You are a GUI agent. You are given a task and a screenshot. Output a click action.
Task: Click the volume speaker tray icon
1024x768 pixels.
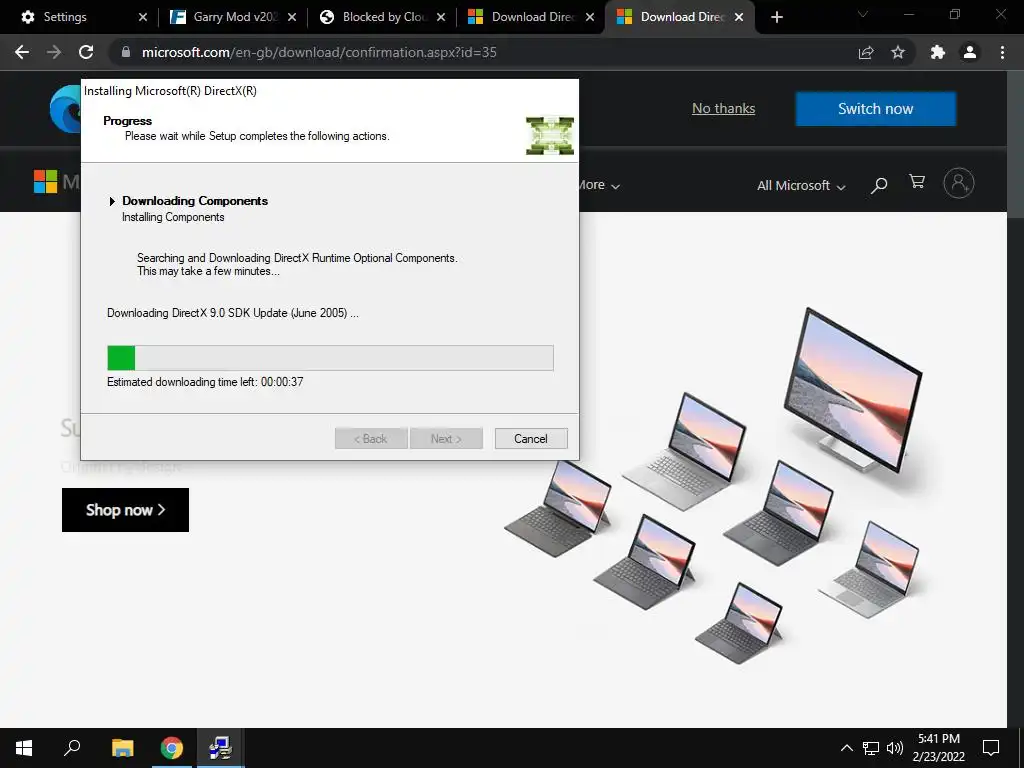coord(895,748)
